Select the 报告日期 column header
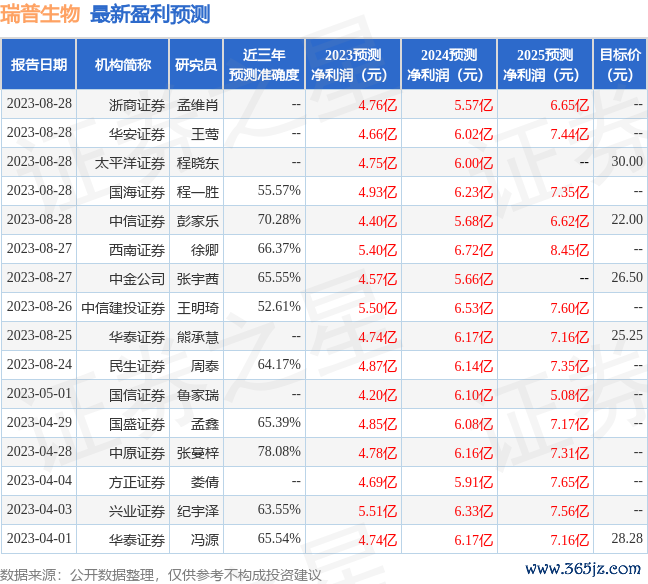This screenshot has width=648, height=584. 39,64
